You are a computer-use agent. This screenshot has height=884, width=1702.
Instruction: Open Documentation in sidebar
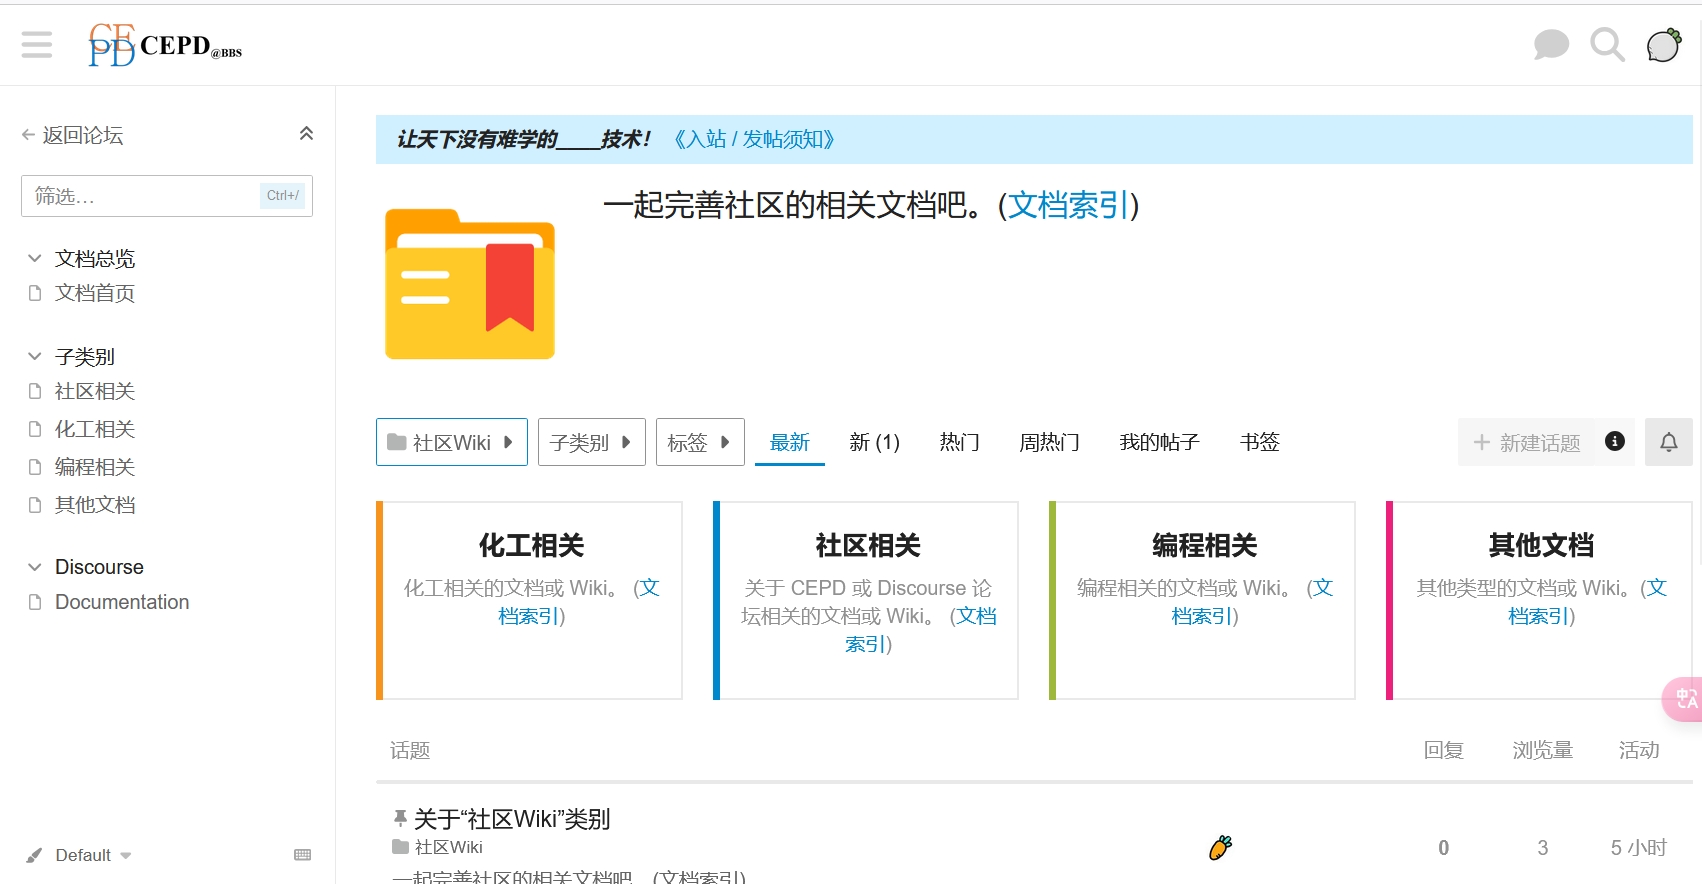122,602
